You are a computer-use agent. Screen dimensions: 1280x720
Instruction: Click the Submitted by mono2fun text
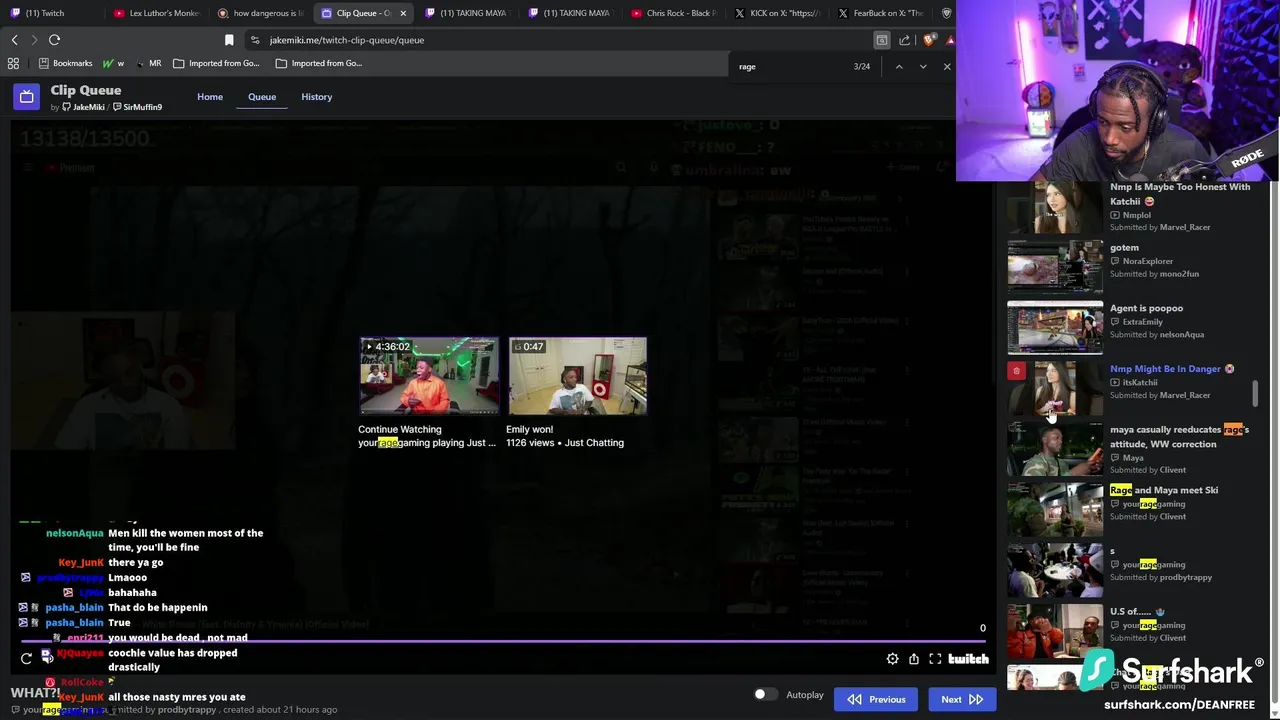1154,274
